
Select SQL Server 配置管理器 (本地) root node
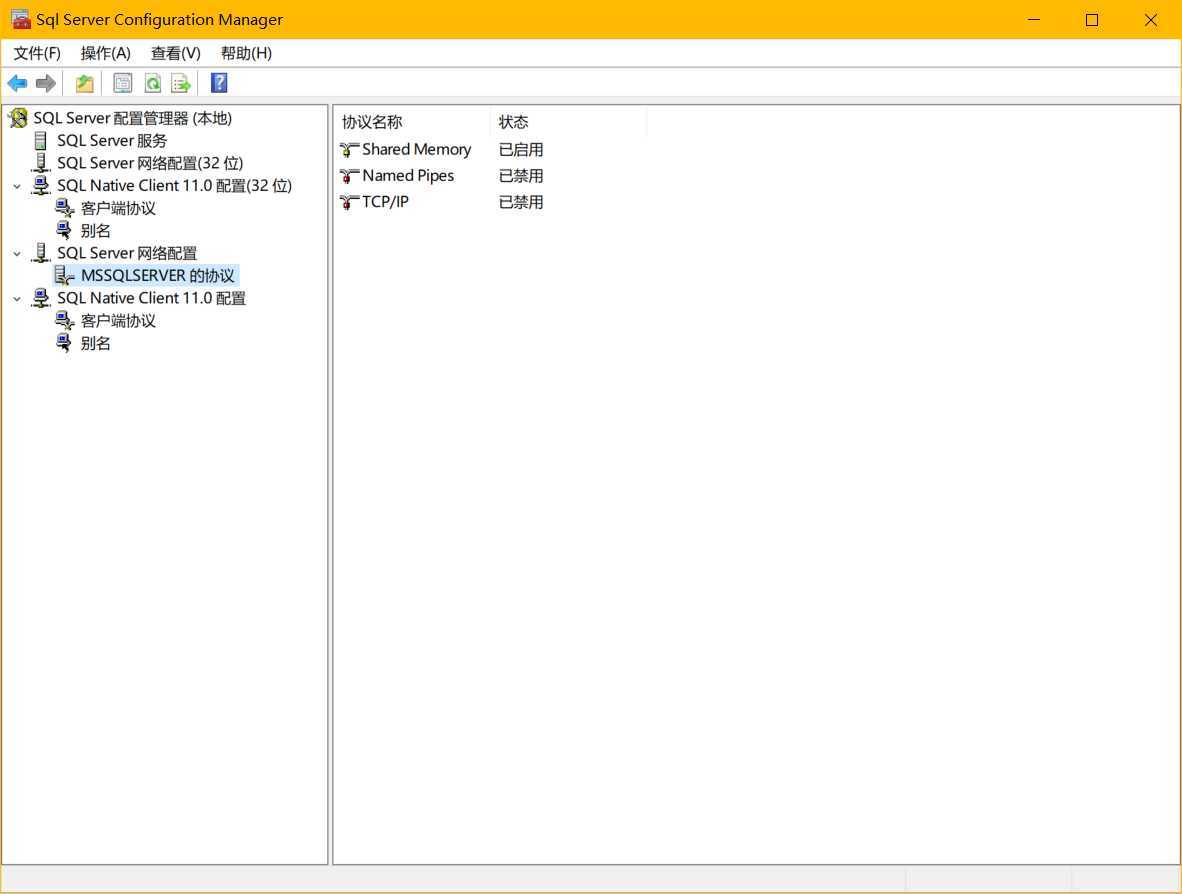(133, 118)
